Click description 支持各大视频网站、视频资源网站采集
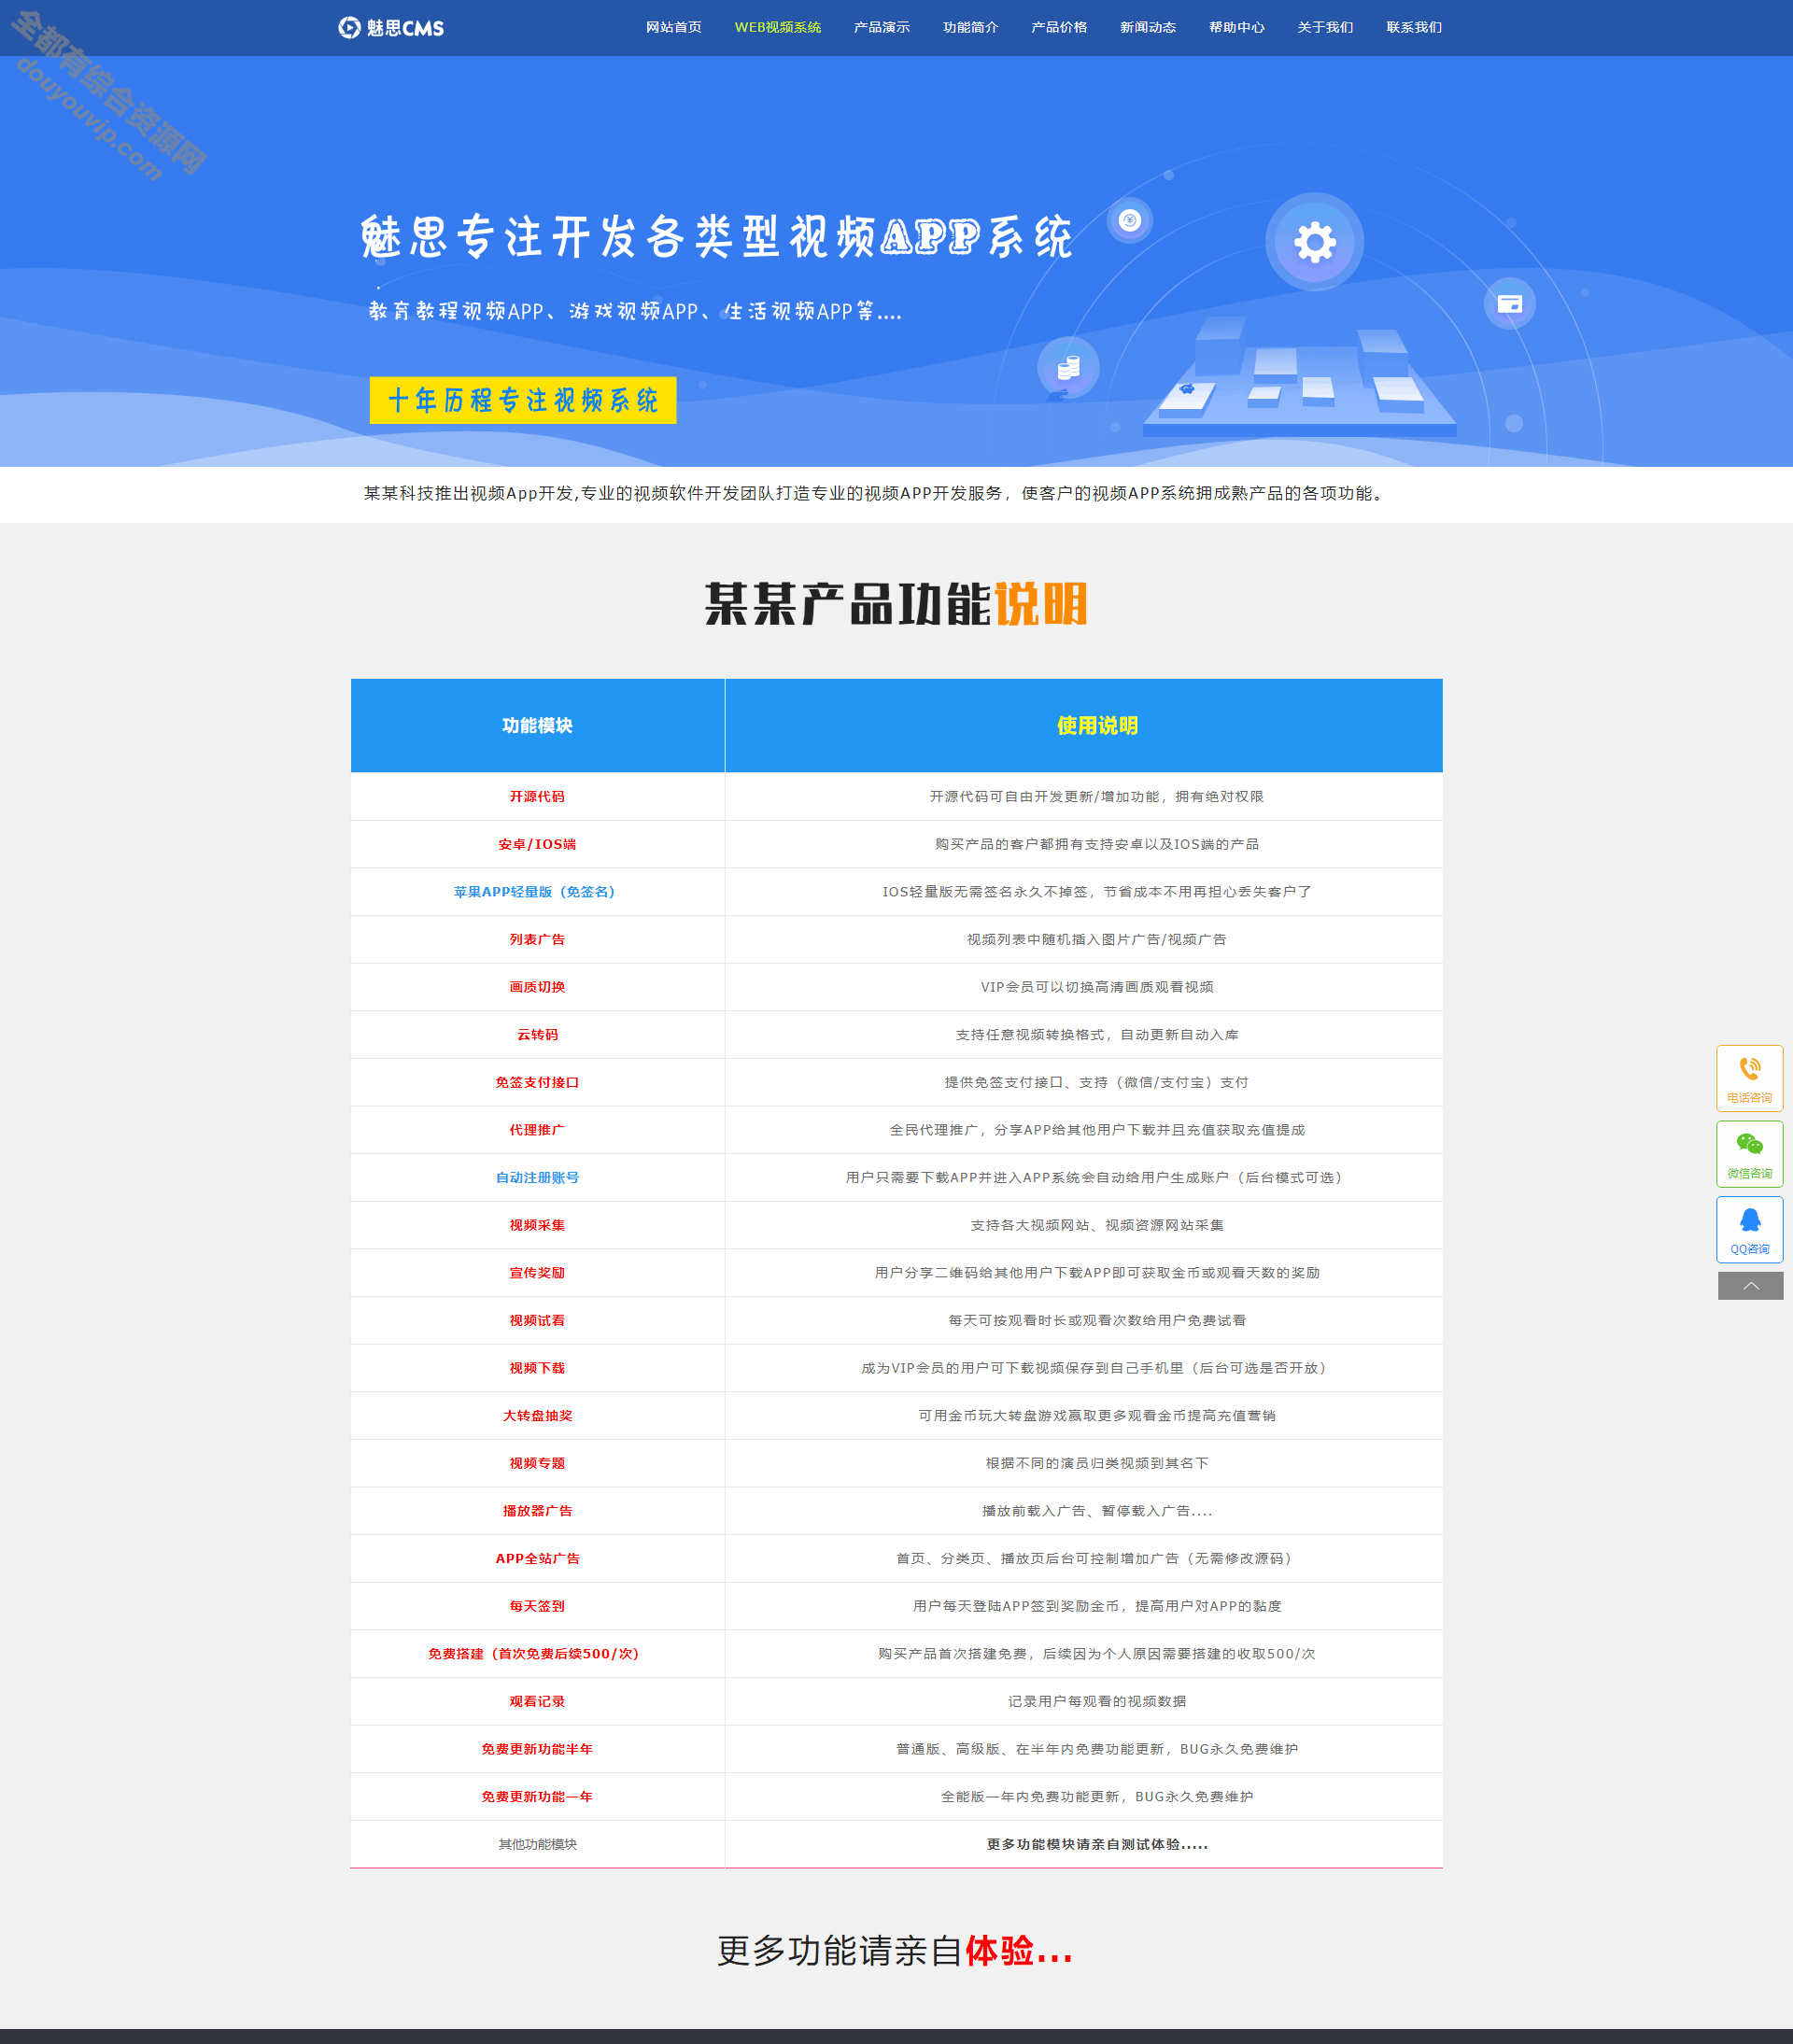The width and height of the screenshot is (1793, 2044). click(x=1097, y=1225)
